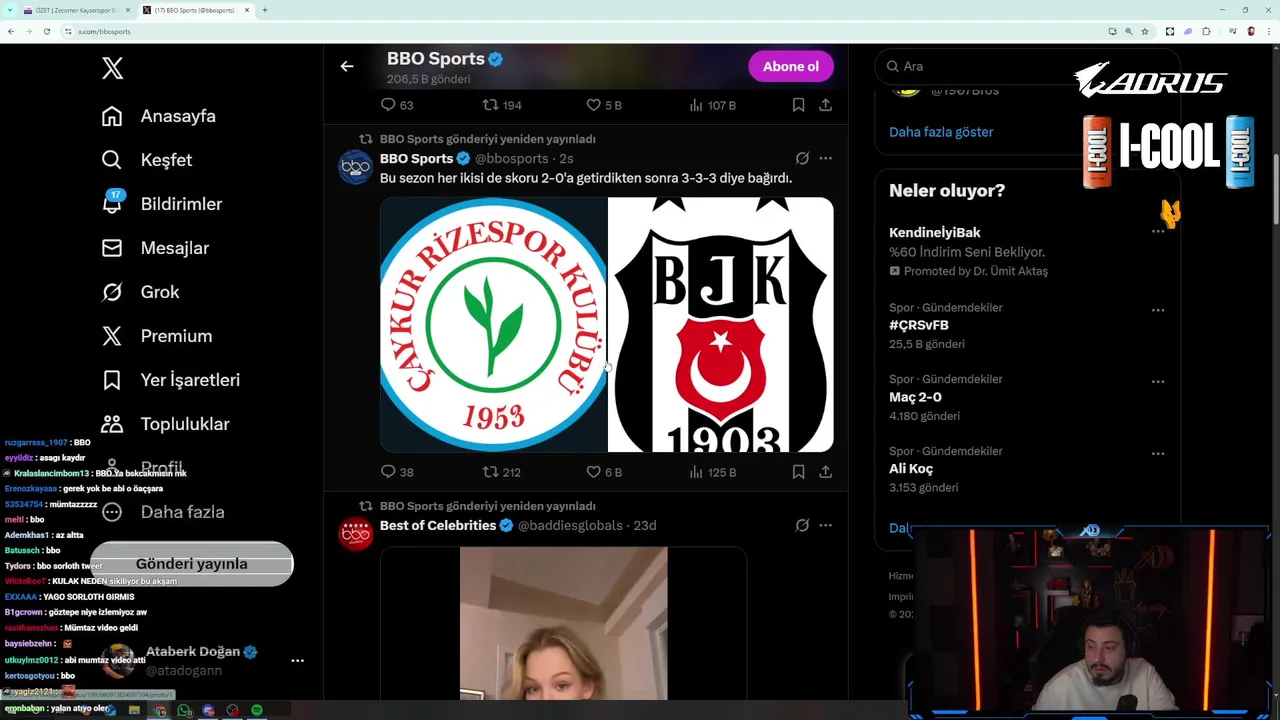Image resolution: width=1280 pixels, height=720 pixels.
Task: Open the Ali Koç trending topic
Action: (911, 469)
